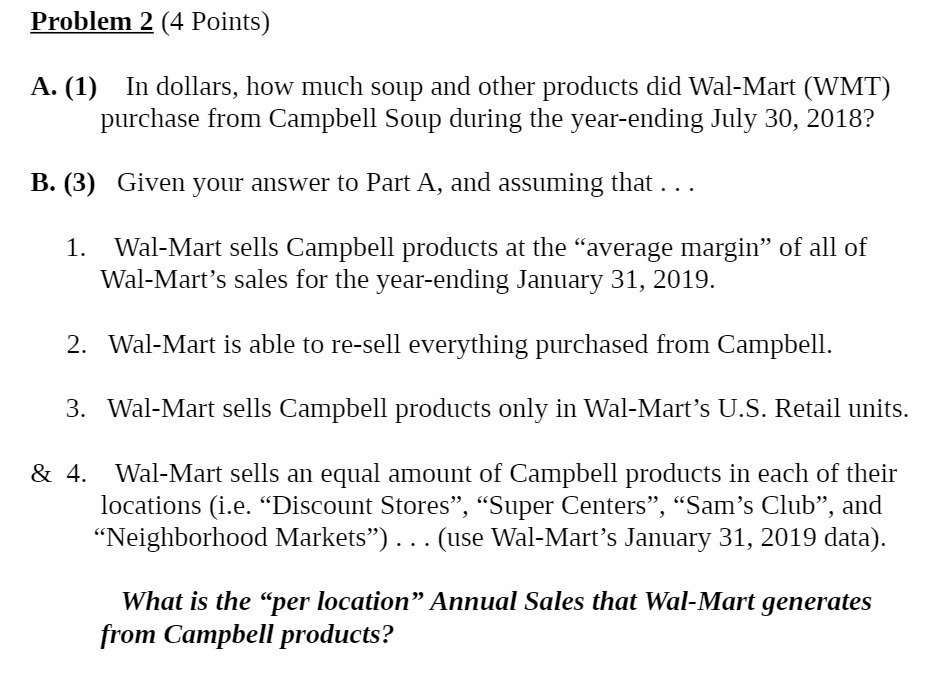This screenshot has width=951, height=687.
Task: Click "Campbell Soup" in Part A question
Action: pos(355,119)
